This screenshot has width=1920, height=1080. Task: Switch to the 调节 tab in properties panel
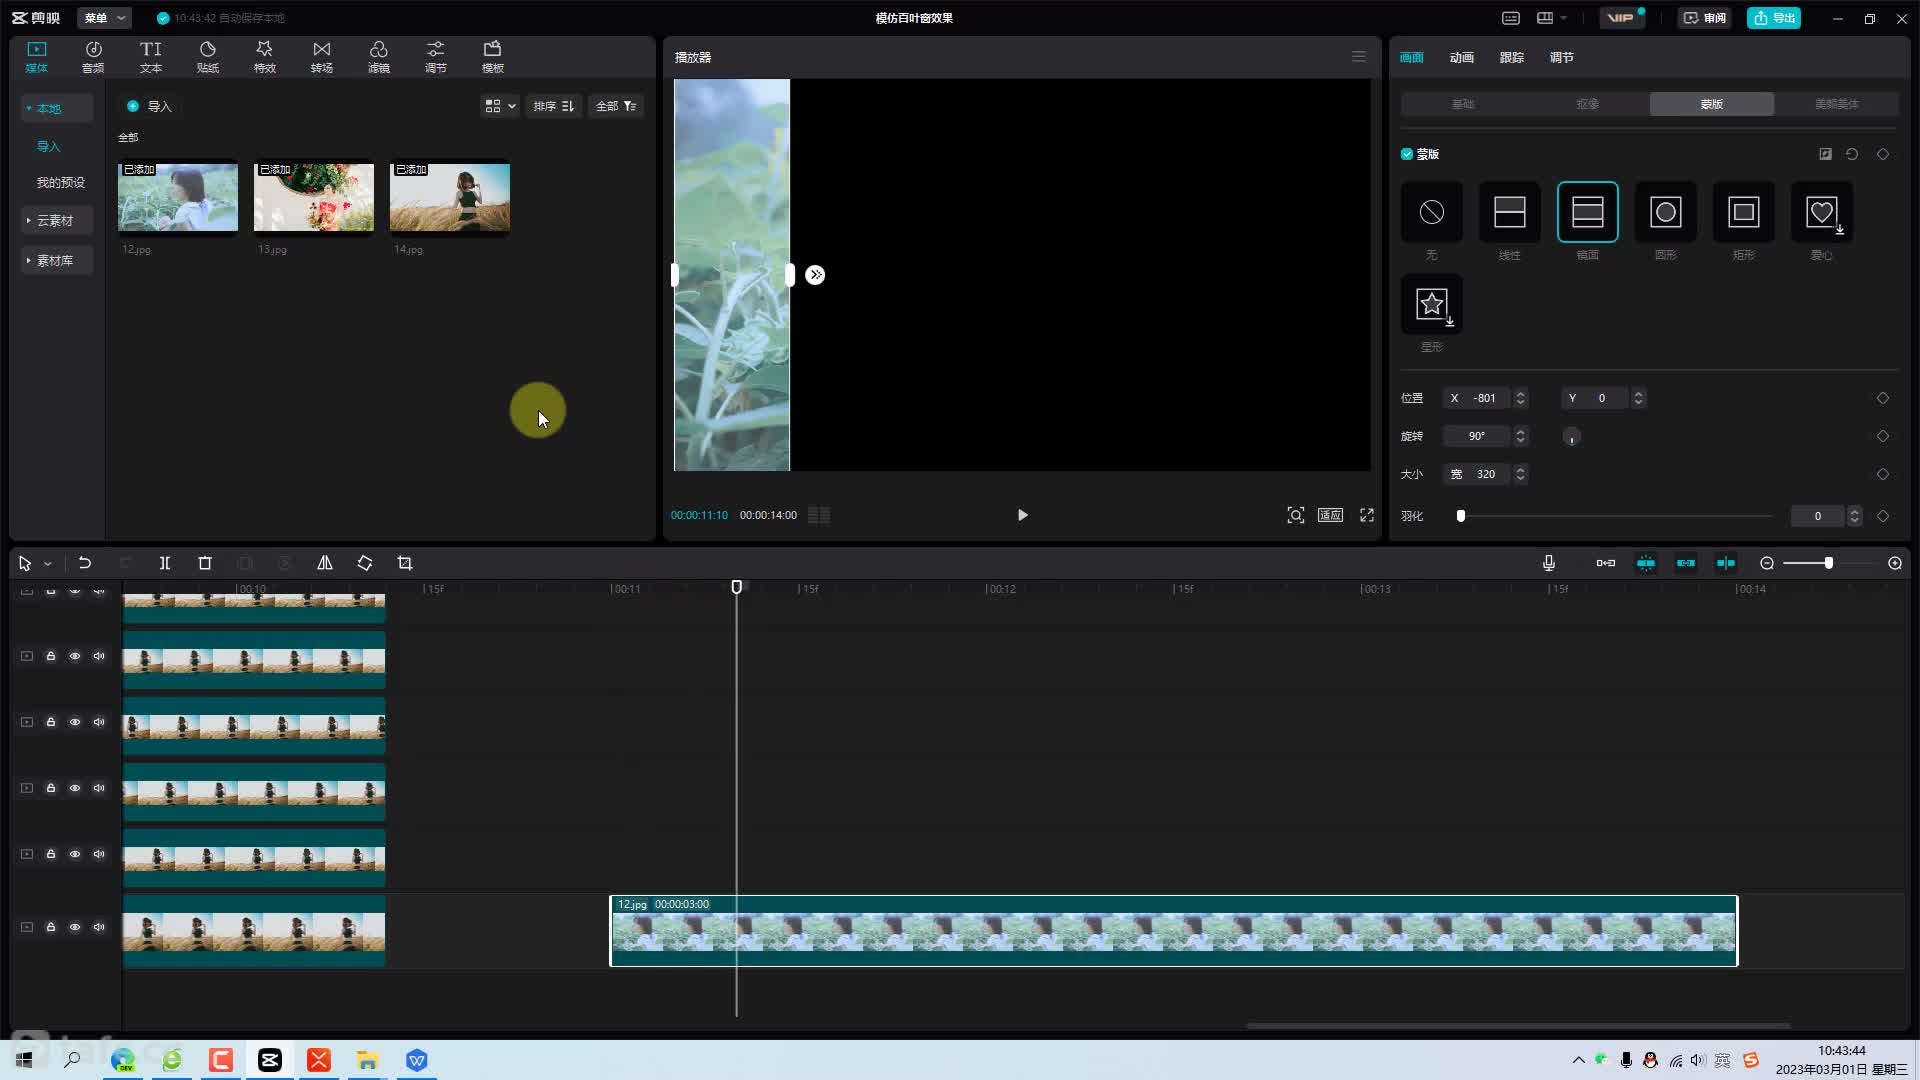coord(1561,57)
